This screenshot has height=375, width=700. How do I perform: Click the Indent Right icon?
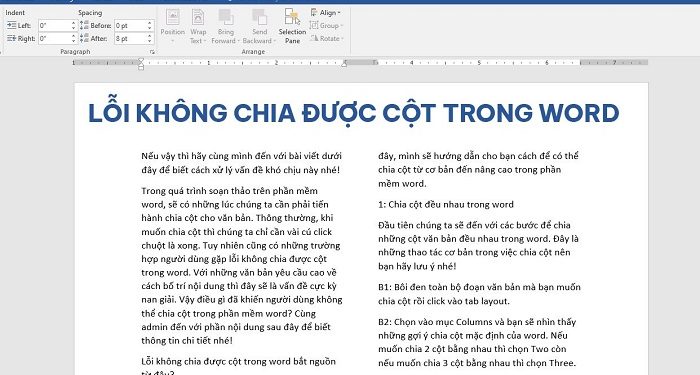[11, 38]
